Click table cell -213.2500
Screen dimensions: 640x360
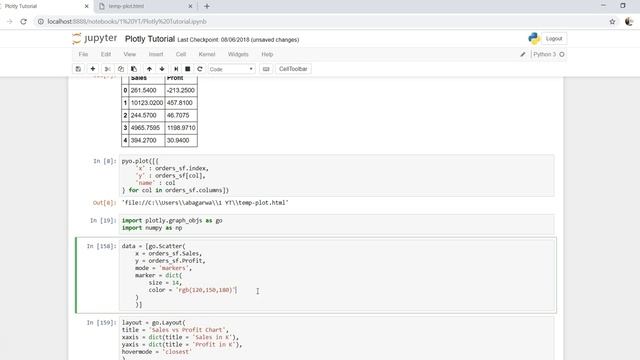(x=181, y=90)
